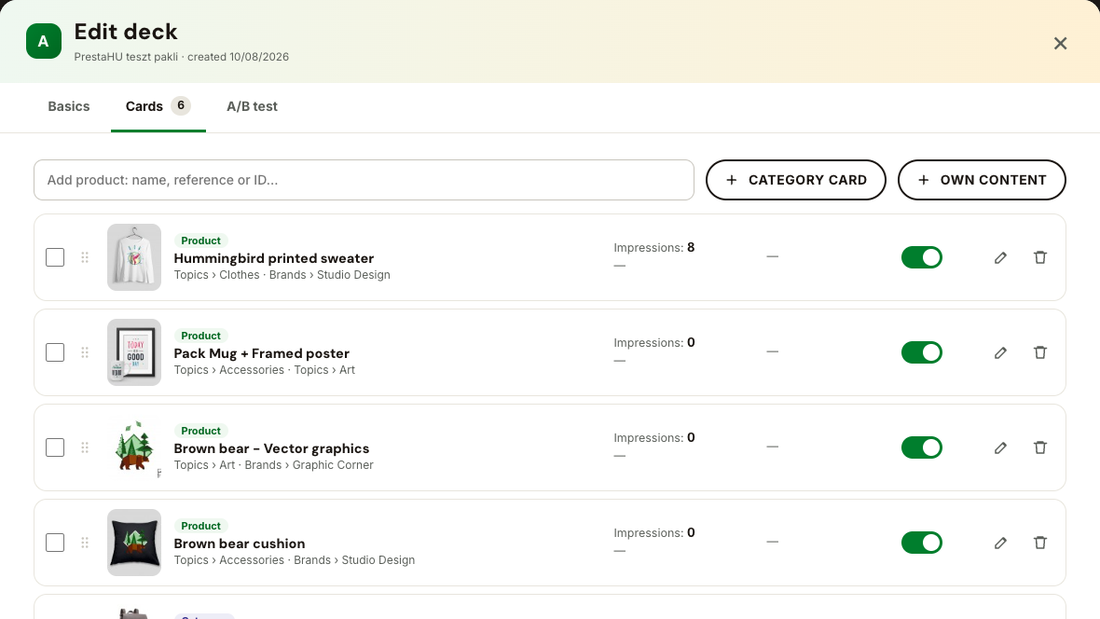Go to the A/B test tab
The width and height of the screenshot is (1100, 619).
(252, 107)
